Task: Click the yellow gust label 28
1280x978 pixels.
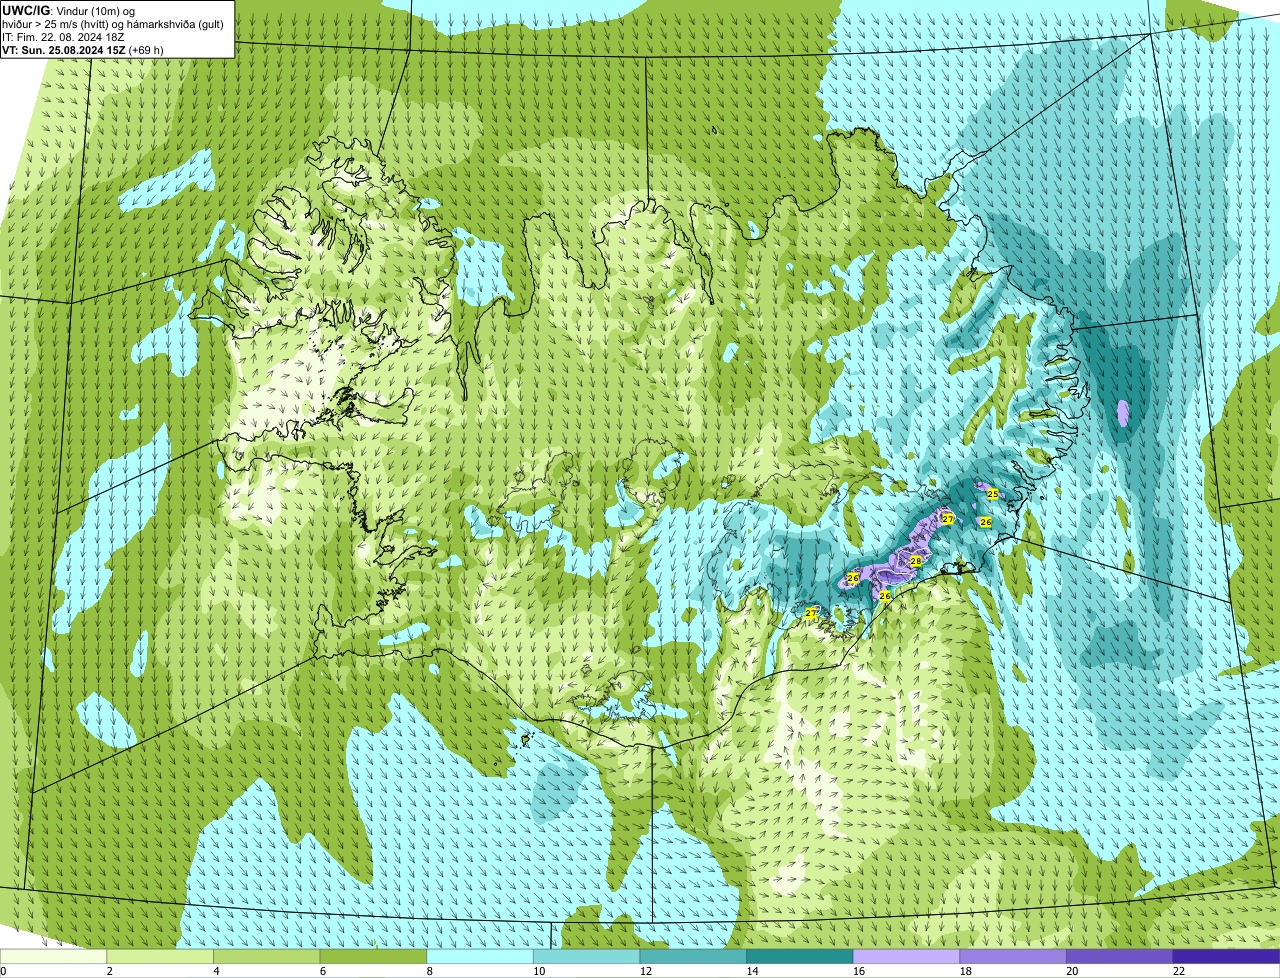Action: [915, 561]
